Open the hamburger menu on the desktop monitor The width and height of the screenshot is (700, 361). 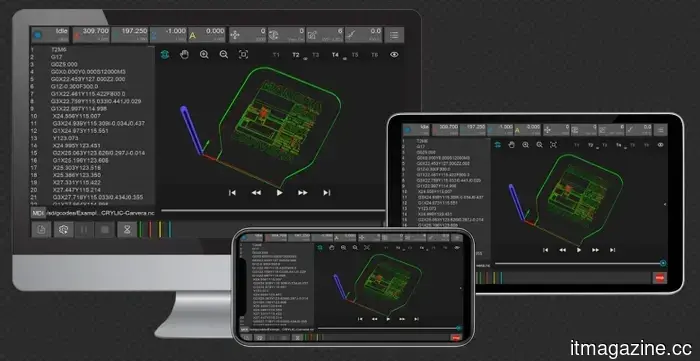tap(394, 35)
